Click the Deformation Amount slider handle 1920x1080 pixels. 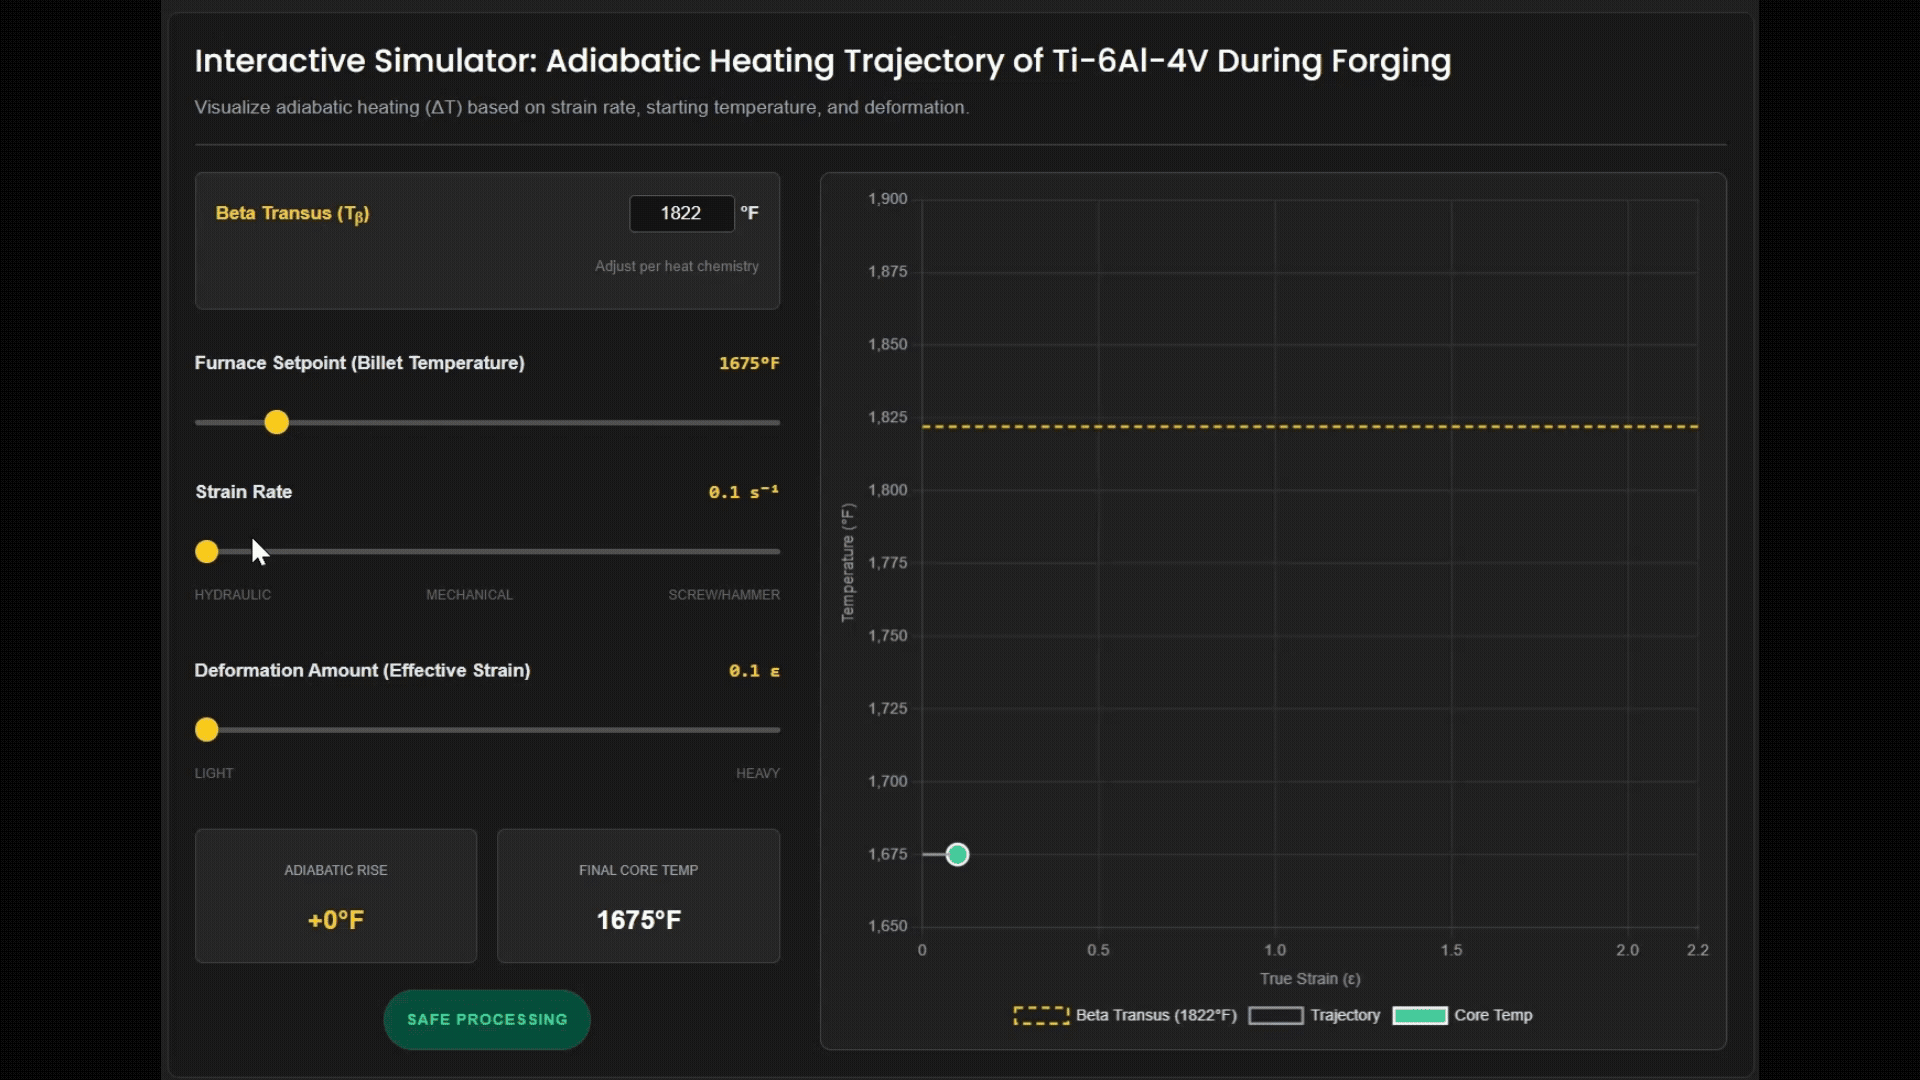click(x=207, y=730)
